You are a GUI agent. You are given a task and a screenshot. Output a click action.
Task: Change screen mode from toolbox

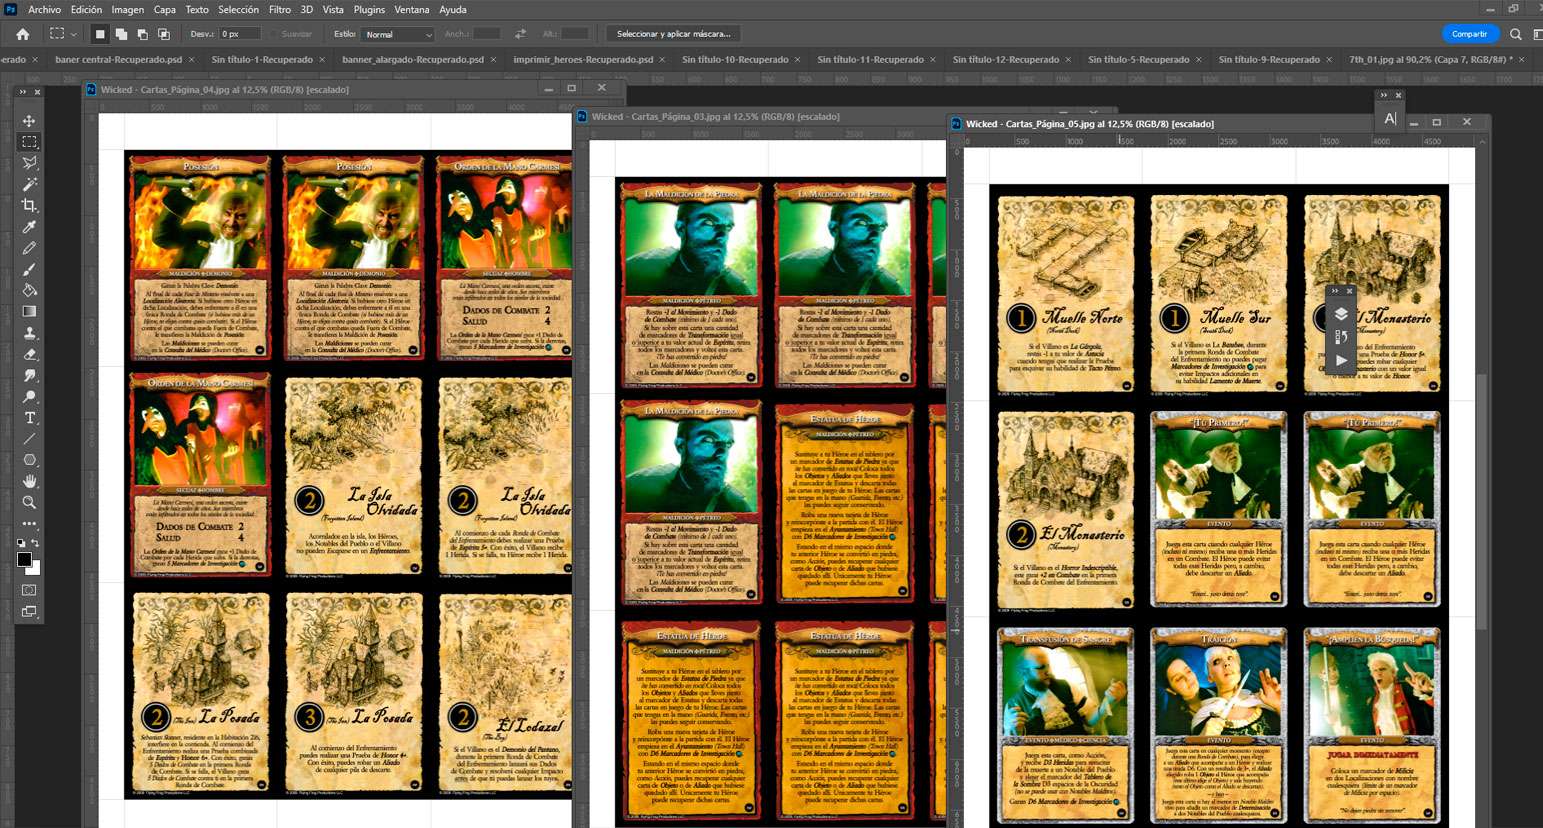(29, 611)
